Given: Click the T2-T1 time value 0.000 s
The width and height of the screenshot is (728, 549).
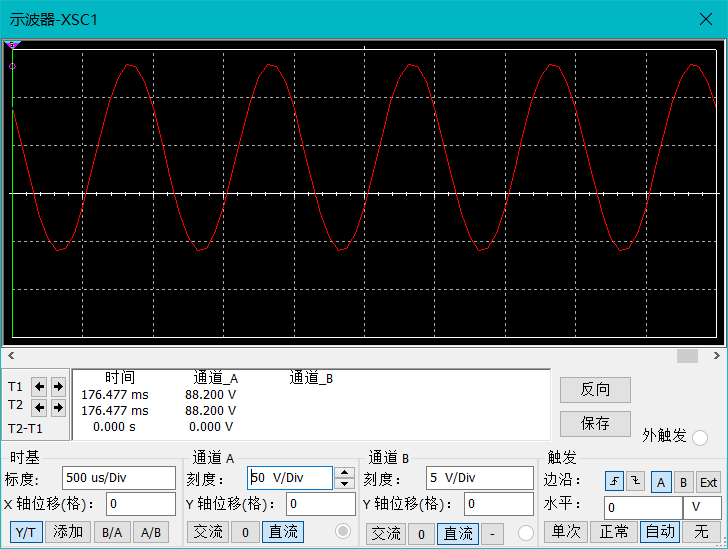Looking at the screenshot, I should coord(114,427).
